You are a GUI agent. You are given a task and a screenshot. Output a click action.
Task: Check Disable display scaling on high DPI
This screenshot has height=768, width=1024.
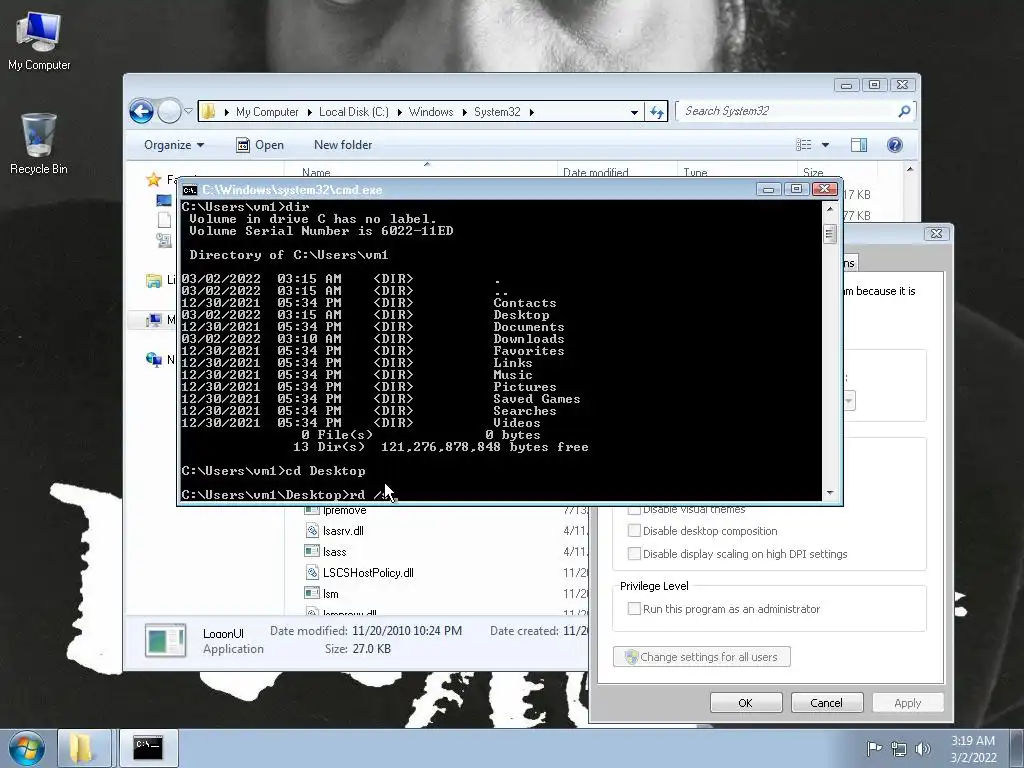[x=633, y=554]
